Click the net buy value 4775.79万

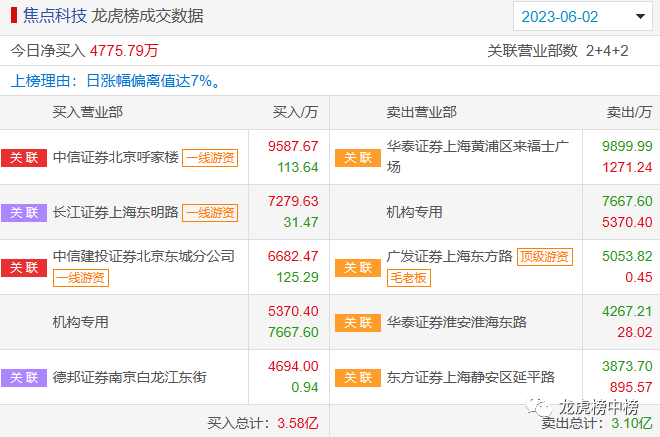tap(124, 51)
